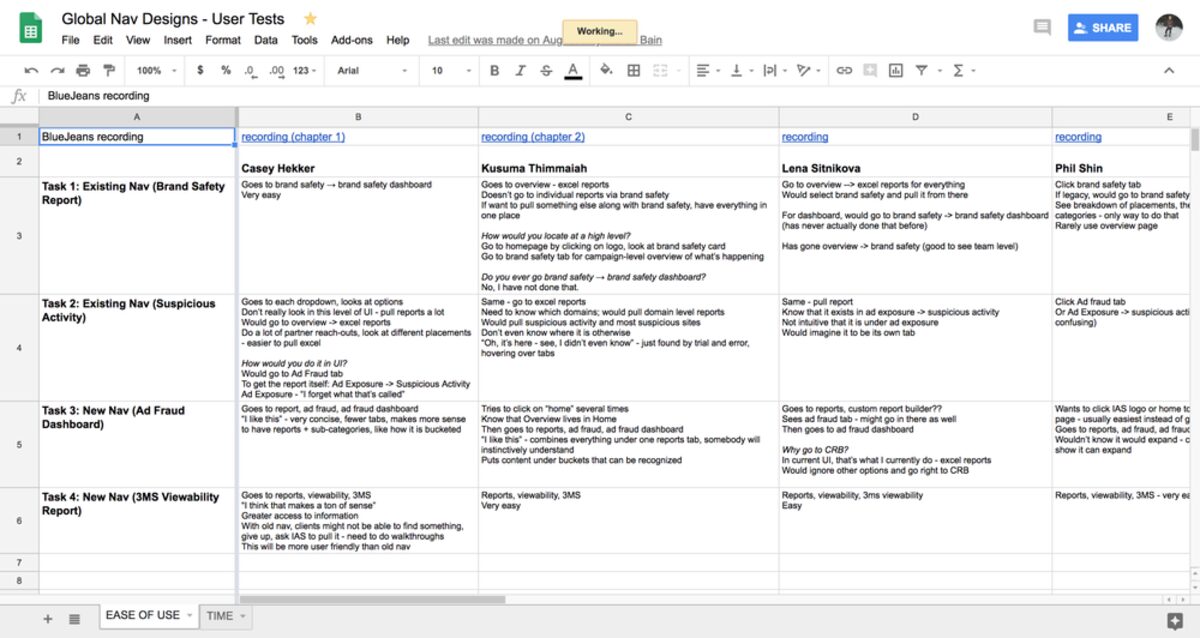Open the Insert menu
Image resolution: width=1200 pixels, height=638 pixels.
point(178,40)
